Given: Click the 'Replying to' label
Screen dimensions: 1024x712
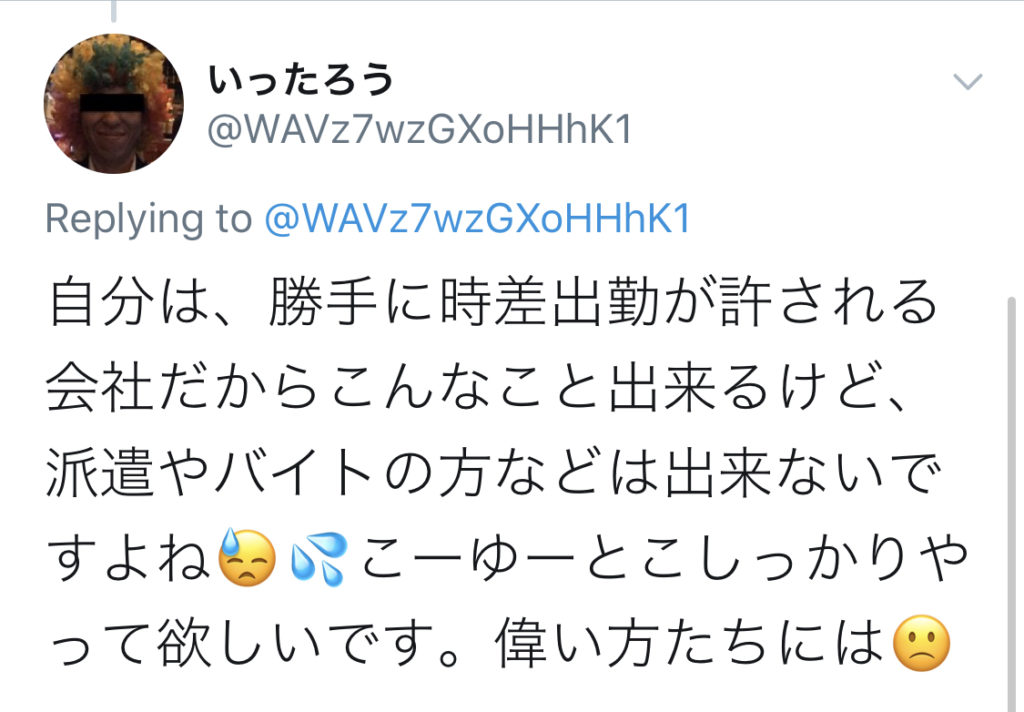Looking at the screenshot, I should click(149, 220).
